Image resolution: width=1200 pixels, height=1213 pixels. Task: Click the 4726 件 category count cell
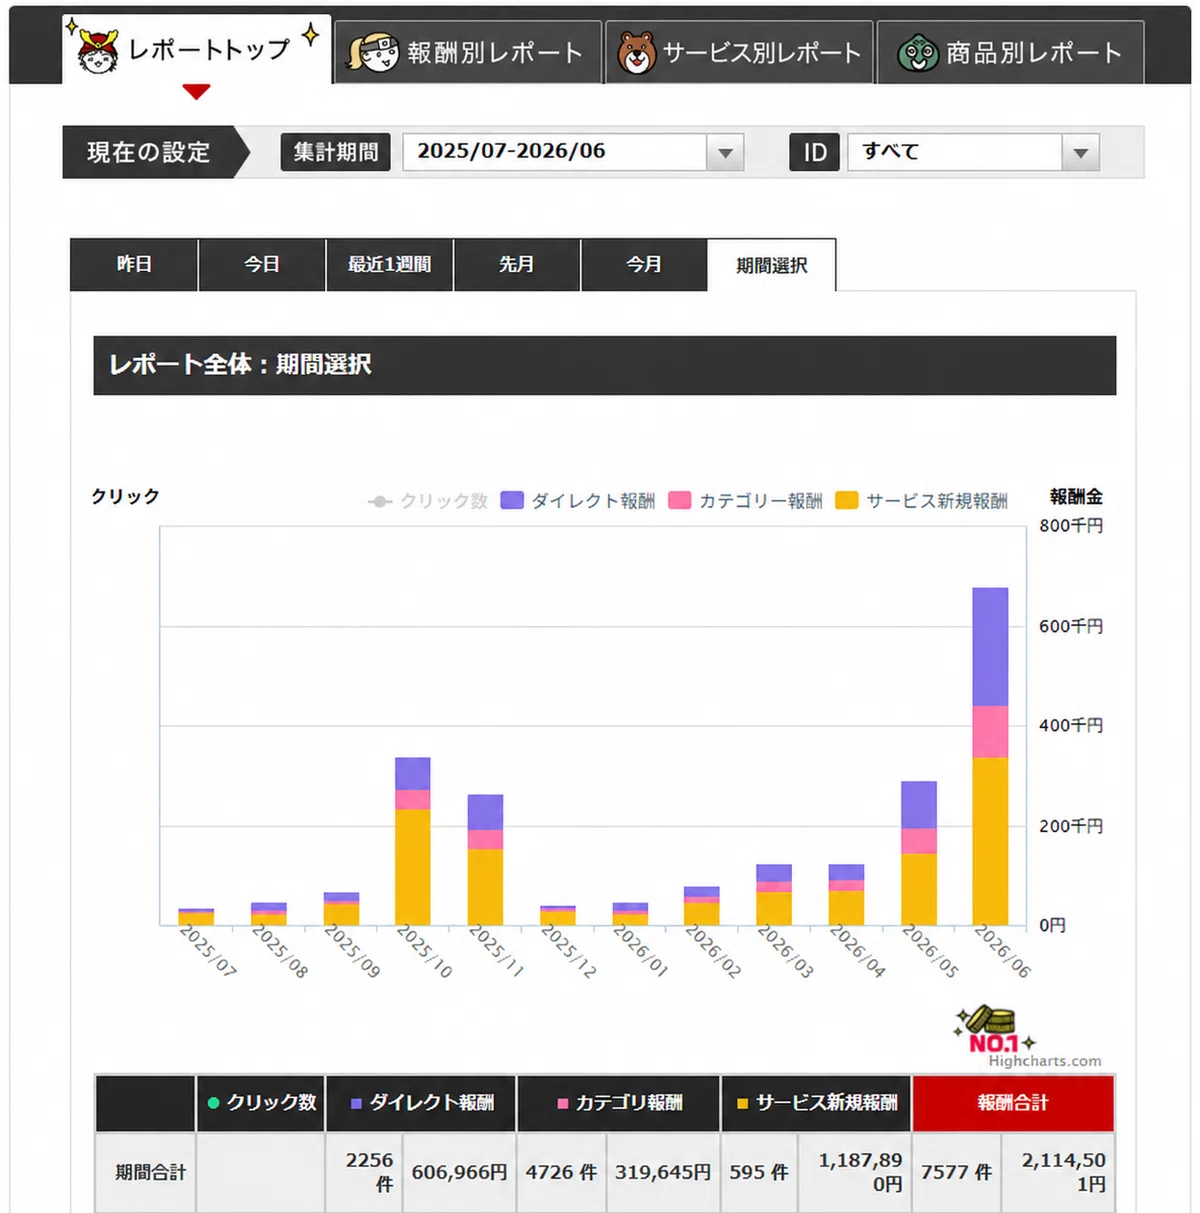[x=561, y=1172]
